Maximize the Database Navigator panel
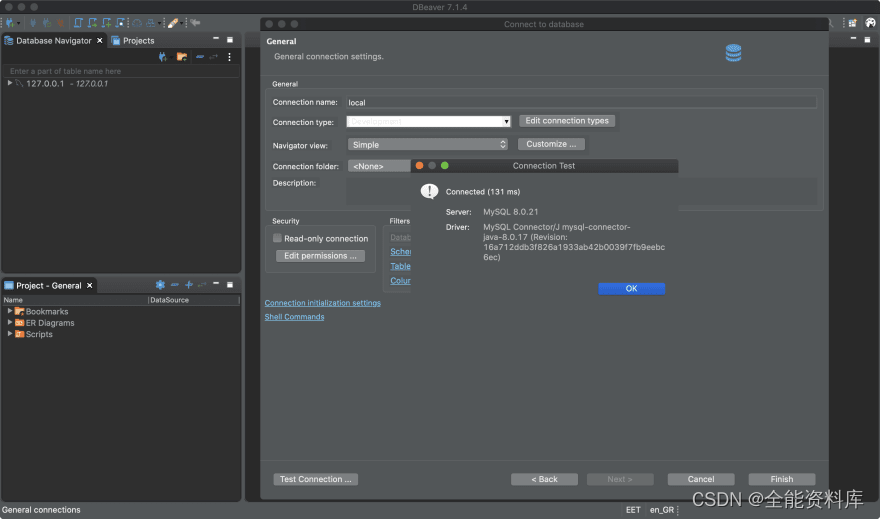The image size is (880, 519). pyautogui.click(x=230, y=40)
